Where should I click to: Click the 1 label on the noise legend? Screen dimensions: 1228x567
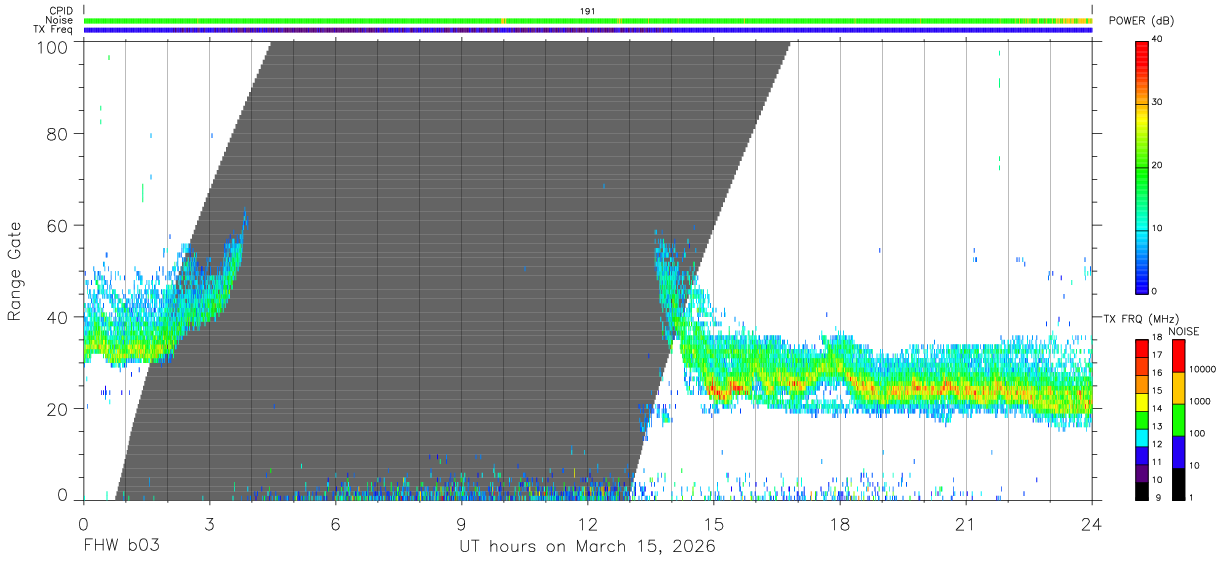[1191, 497]
